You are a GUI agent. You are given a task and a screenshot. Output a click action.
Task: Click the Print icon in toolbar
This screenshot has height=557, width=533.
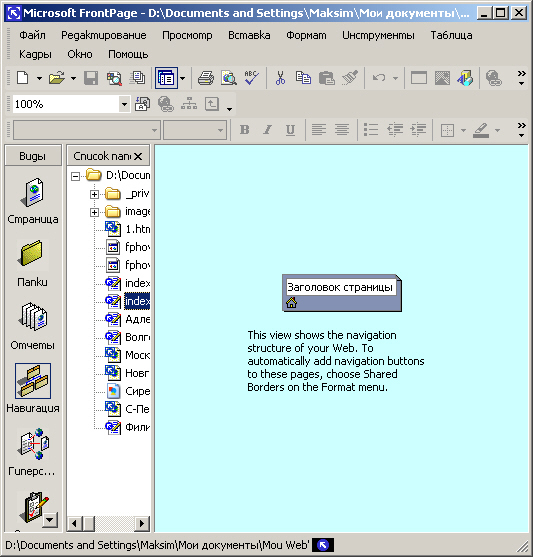[x=206, y=78]
